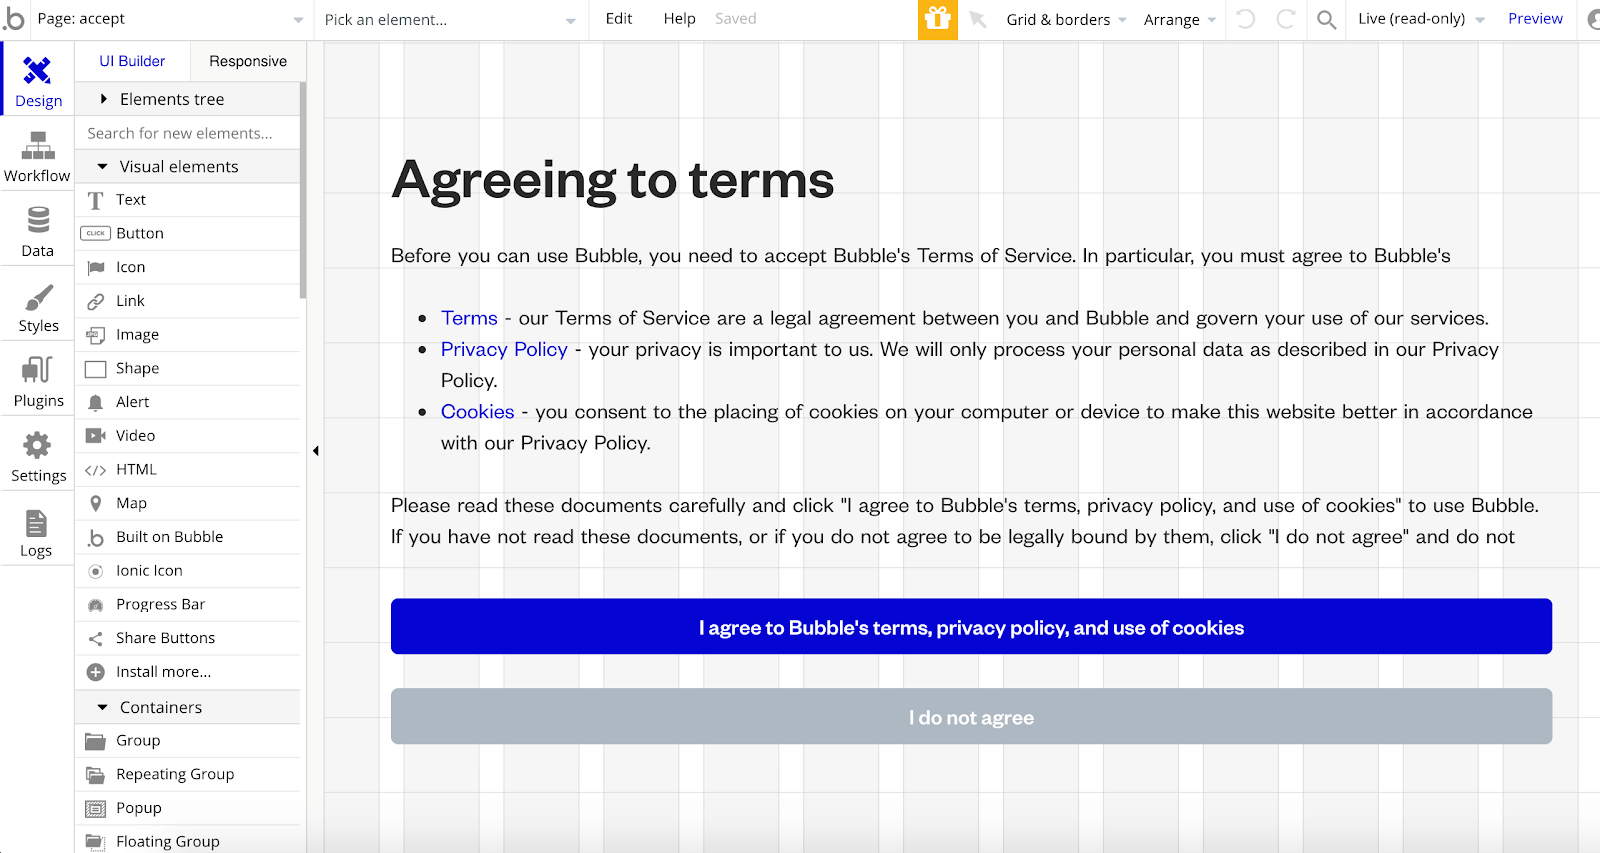Viewport: 1600px width, 853px height.
Task: Select the Shape element icon
Action: pyautogui.click(x=95, y=369)
